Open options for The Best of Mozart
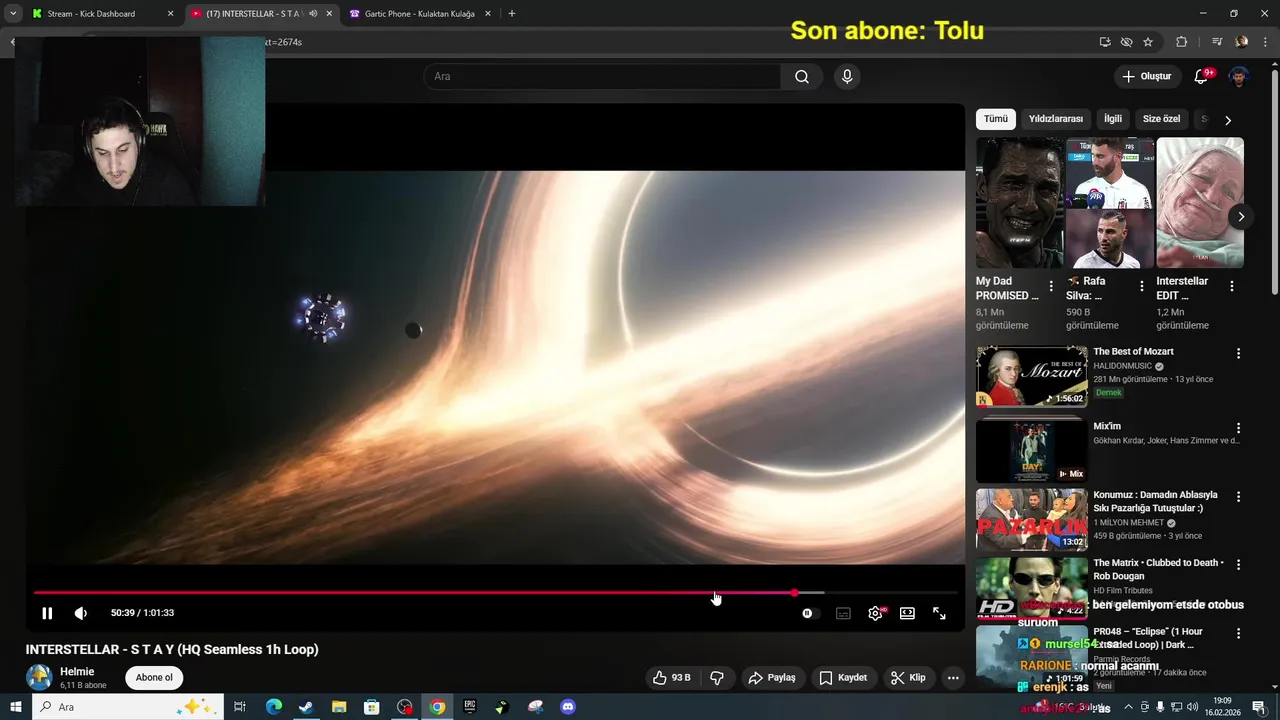 point(1238,354)
